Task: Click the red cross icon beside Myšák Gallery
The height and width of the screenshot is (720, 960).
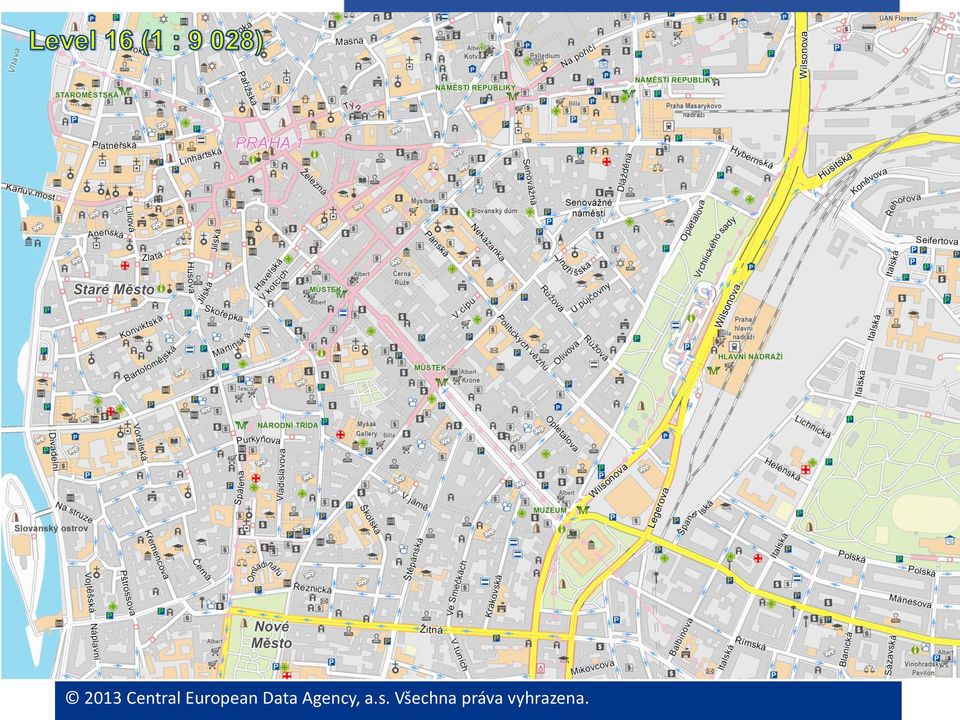Action: (x=340, y=434)
